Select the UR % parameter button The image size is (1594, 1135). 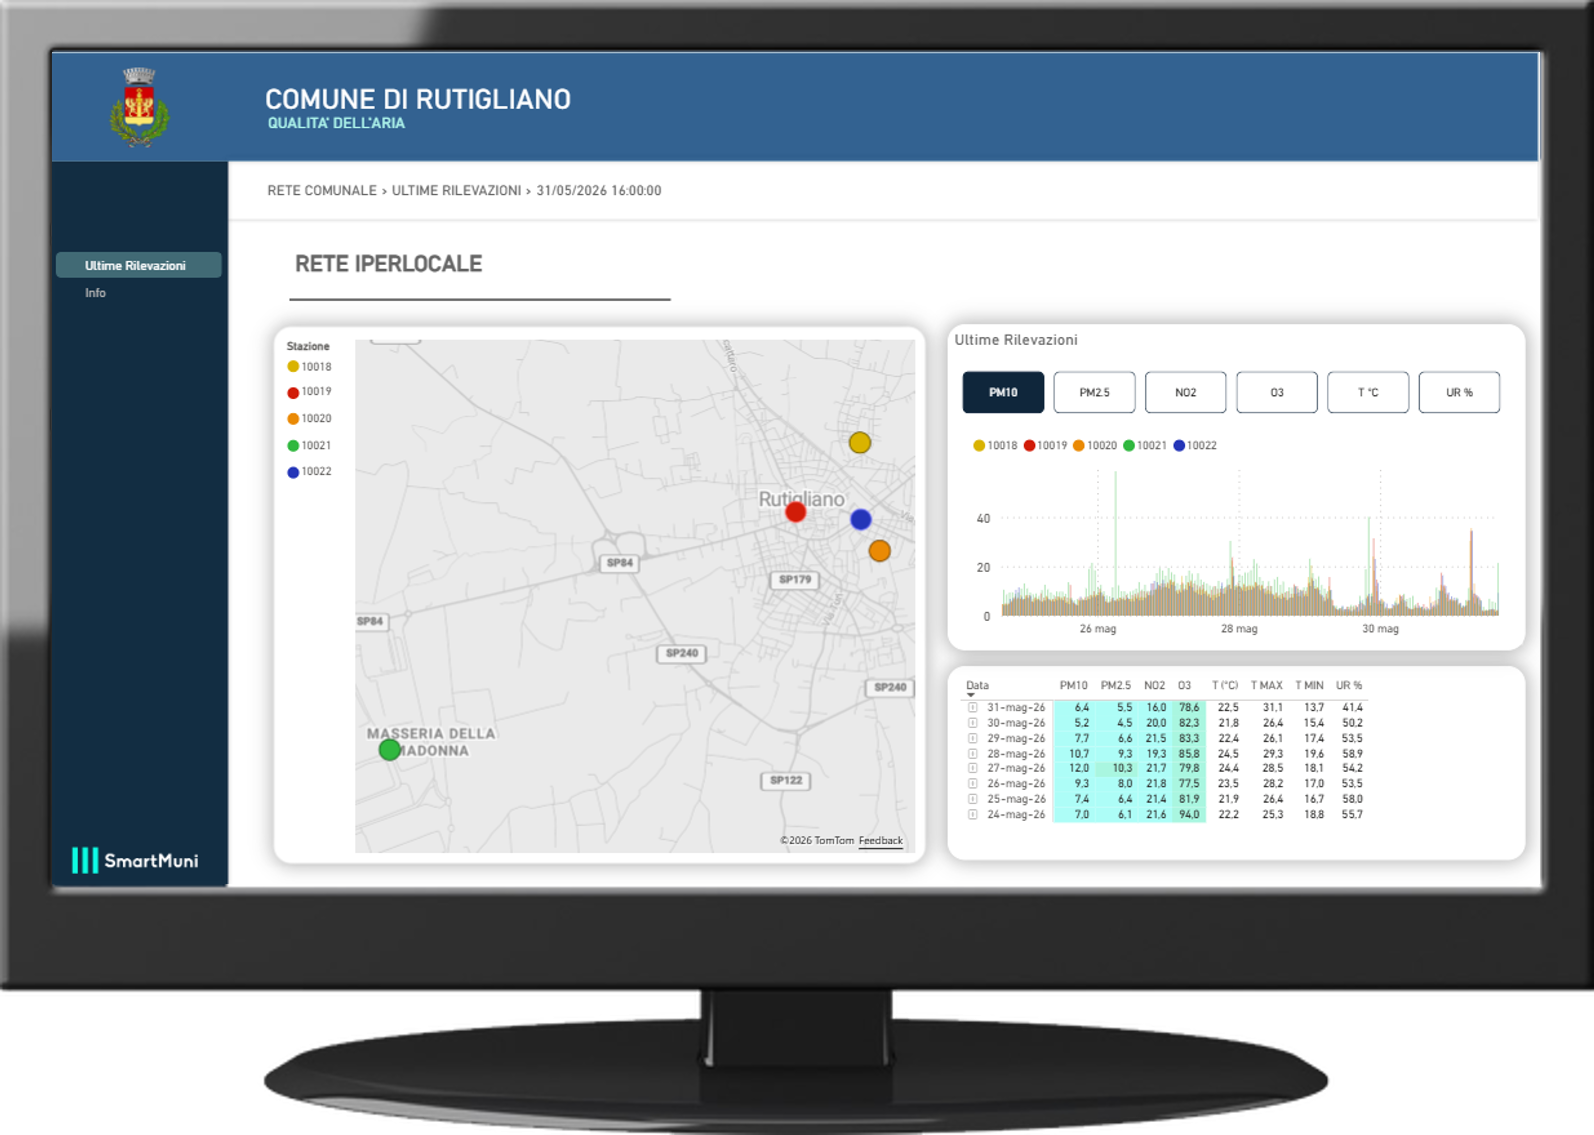pos(1459,392)
